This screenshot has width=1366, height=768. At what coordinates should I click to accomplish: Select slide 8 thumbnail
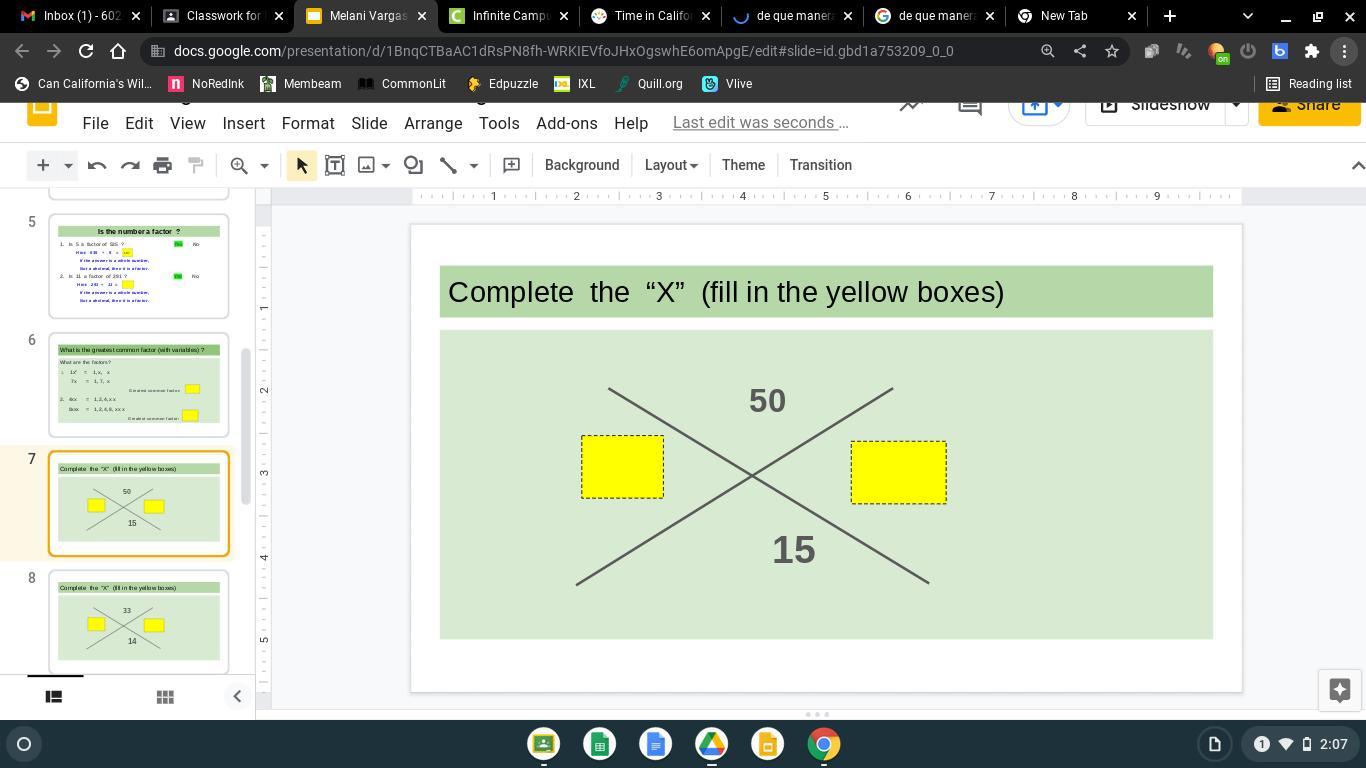point(139,622)
